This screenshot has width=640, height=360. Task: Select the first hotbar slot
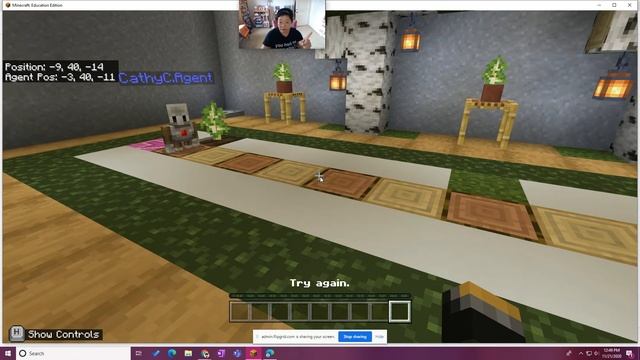click(x=240, y=312)
